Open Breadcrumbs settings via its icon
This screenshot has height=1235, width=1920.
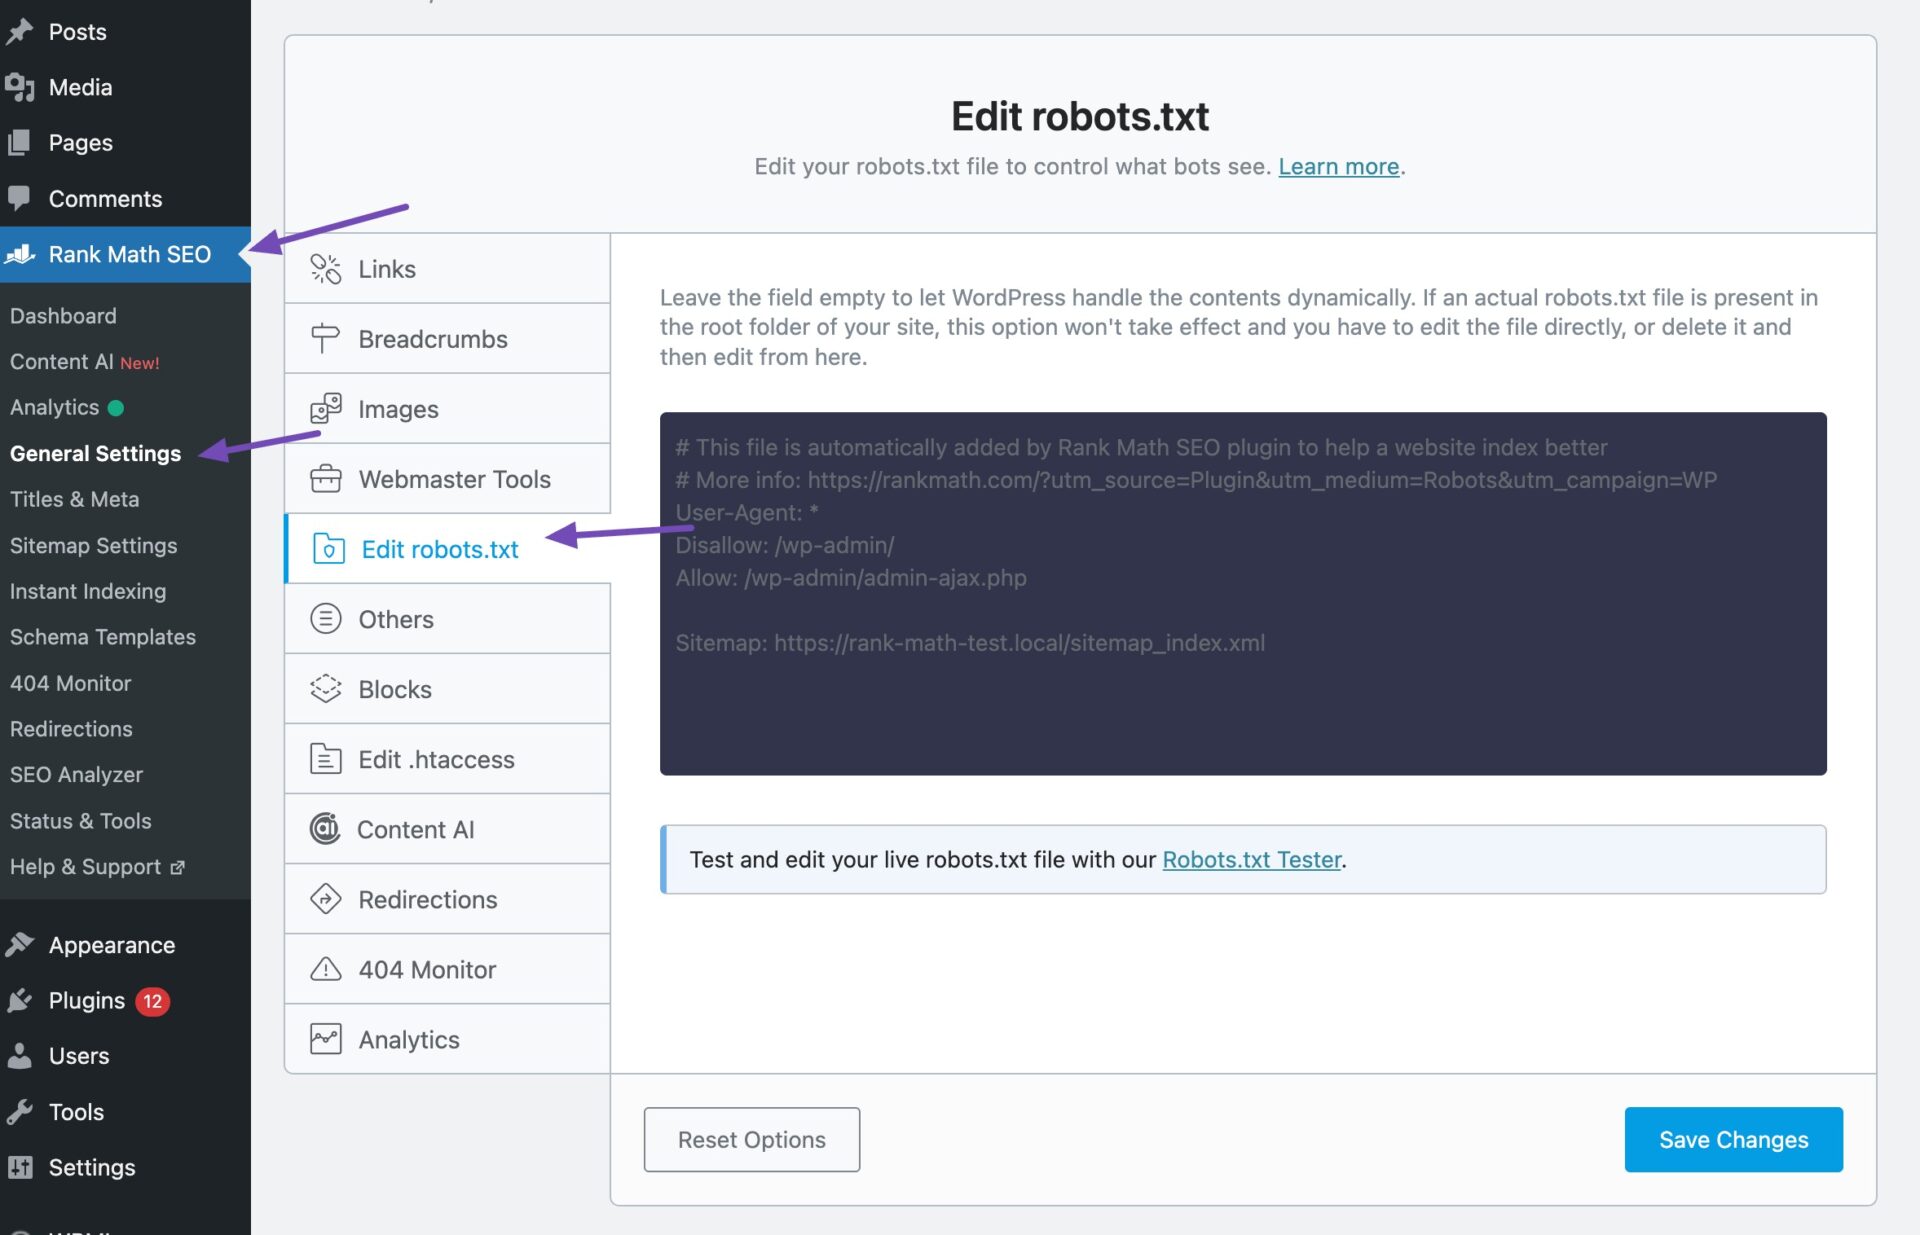point(325,338)
